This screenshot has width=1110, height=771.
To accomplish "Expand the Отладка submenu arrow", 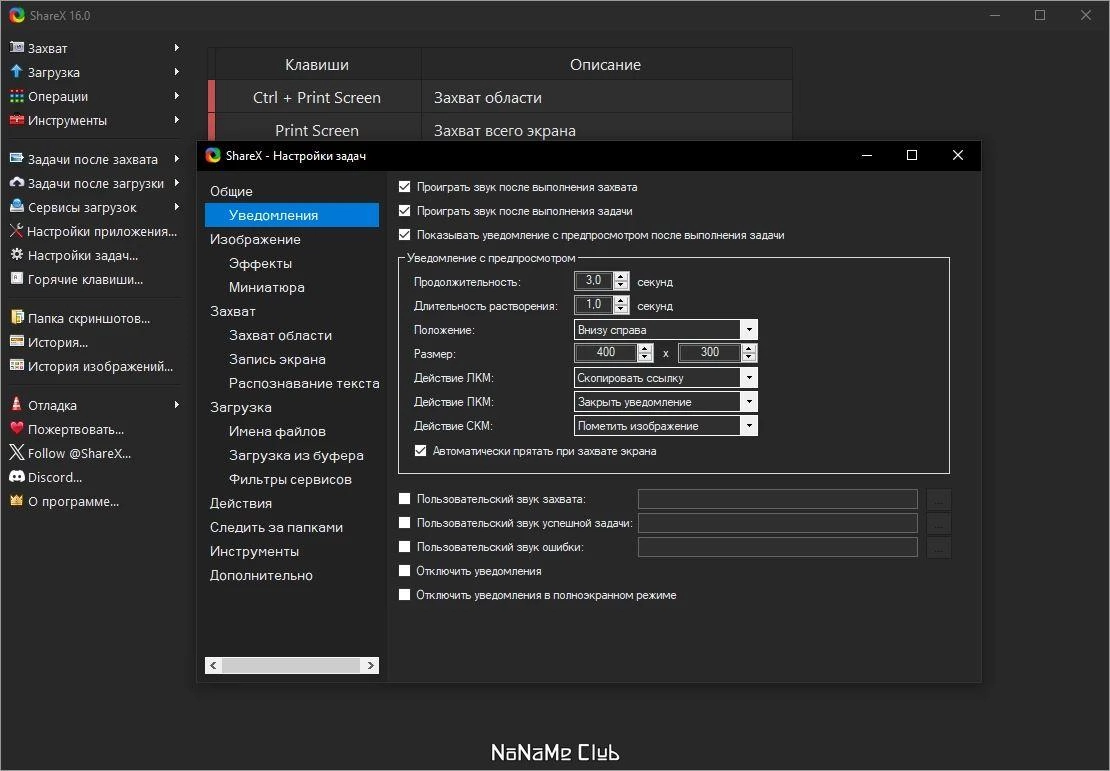I will (x=177, y=405).
